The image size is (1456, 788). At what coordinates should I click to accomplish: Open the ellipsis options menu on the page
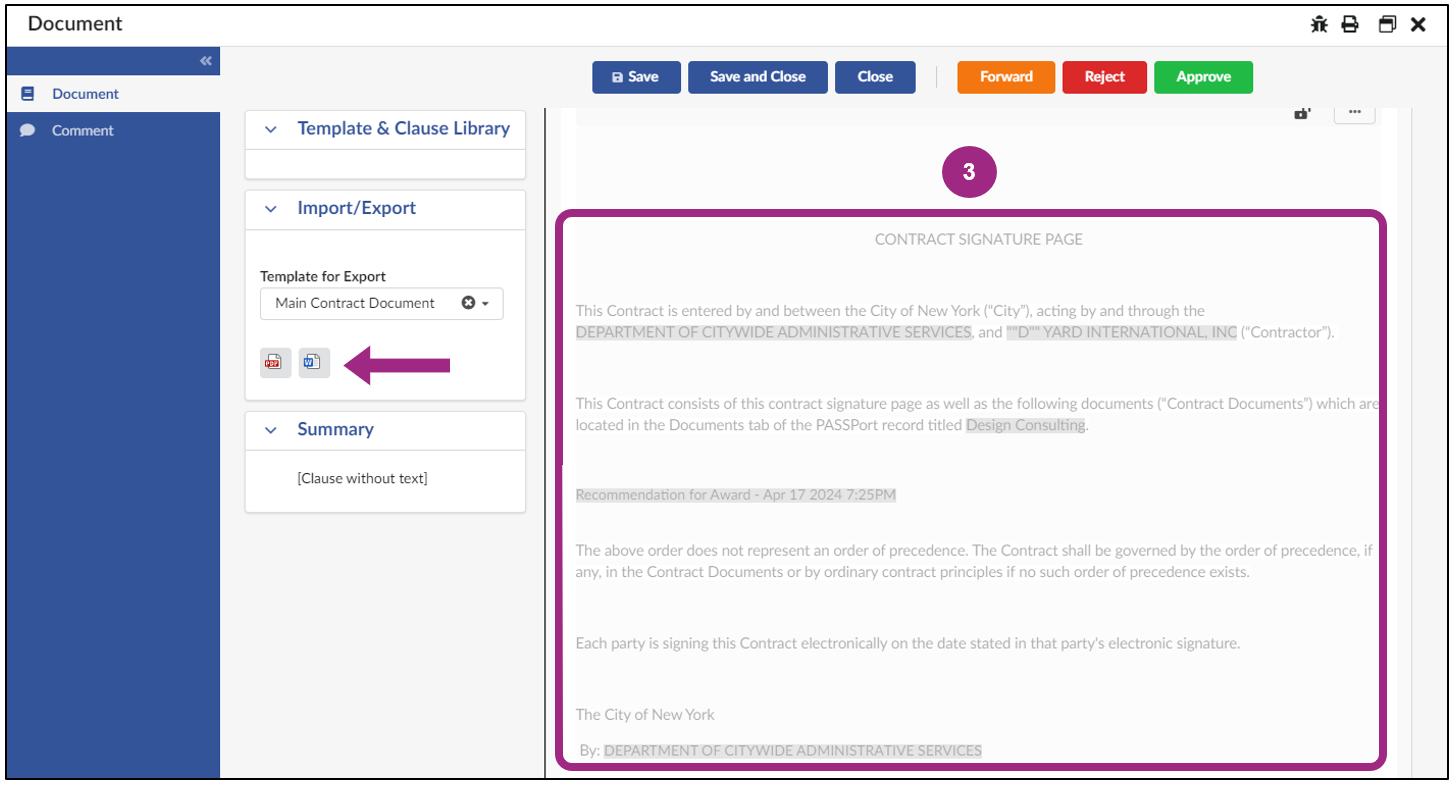tap(1355, 113)
